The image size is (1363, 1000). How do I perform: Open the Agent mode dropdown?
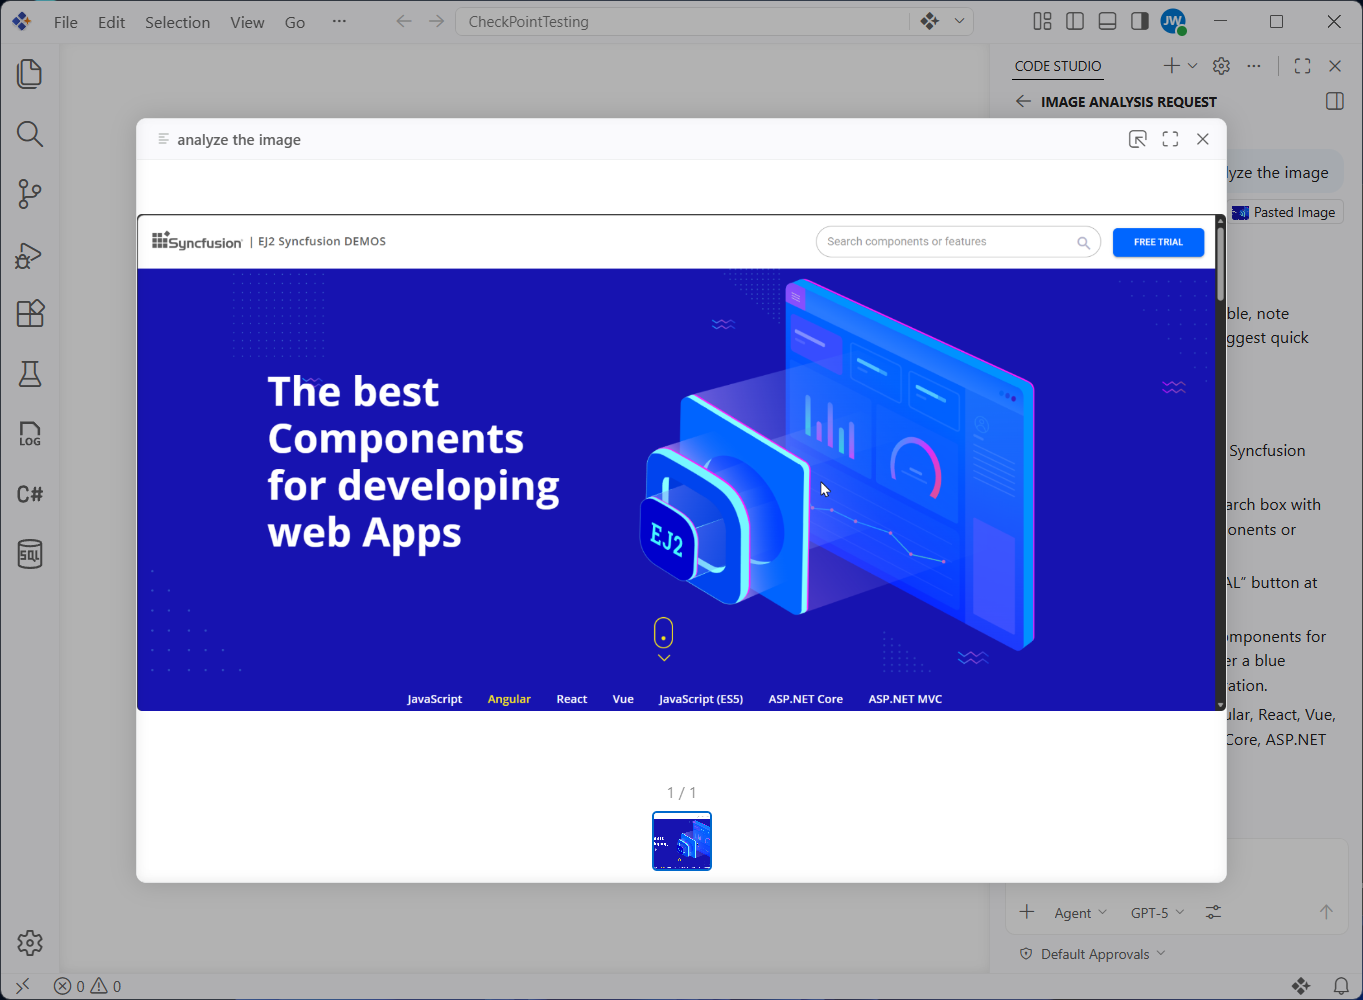click(x=1081, y=913)
